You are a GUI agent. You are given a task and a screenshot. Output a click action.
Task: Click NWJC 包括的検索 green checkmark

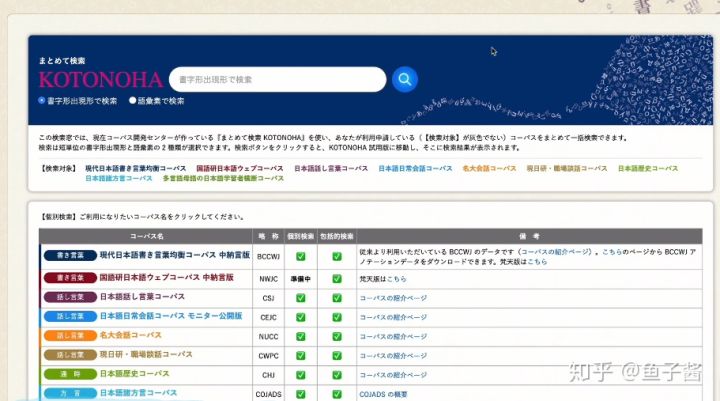pyautogui.click(x=337, y=279)
